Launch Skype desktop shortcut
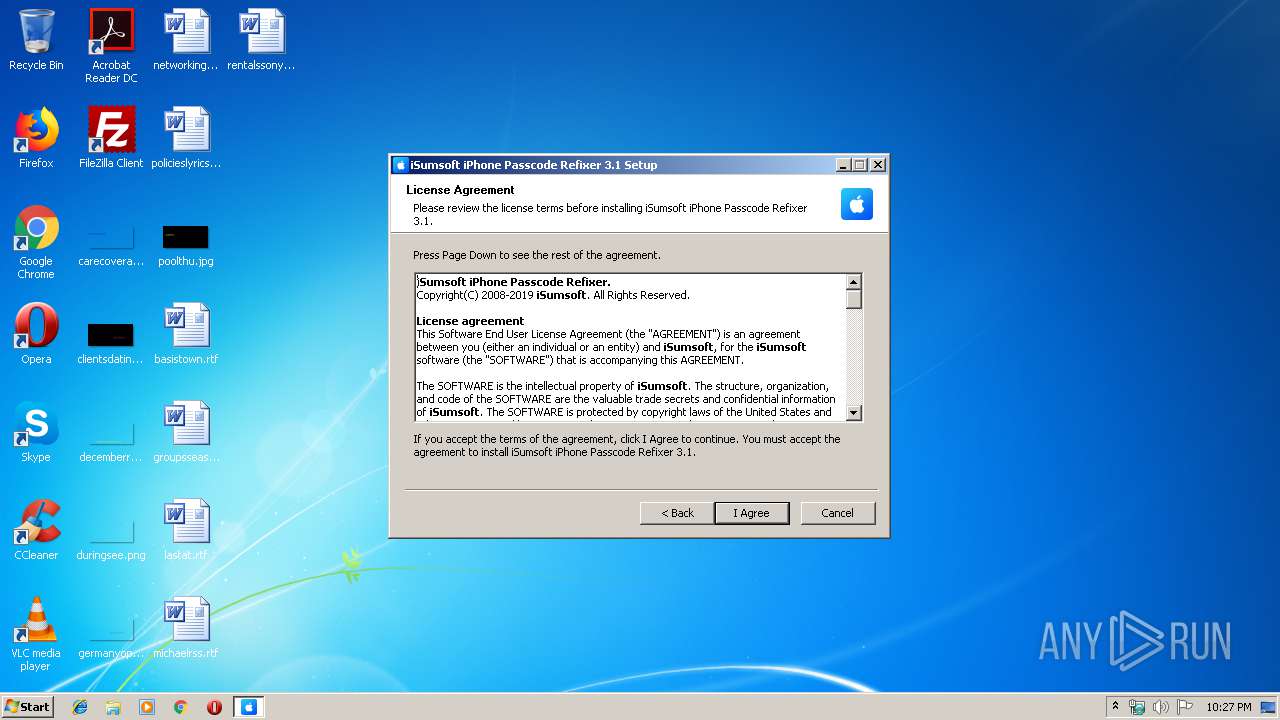This screenshot has width=1280, height=720. (36, 432)
